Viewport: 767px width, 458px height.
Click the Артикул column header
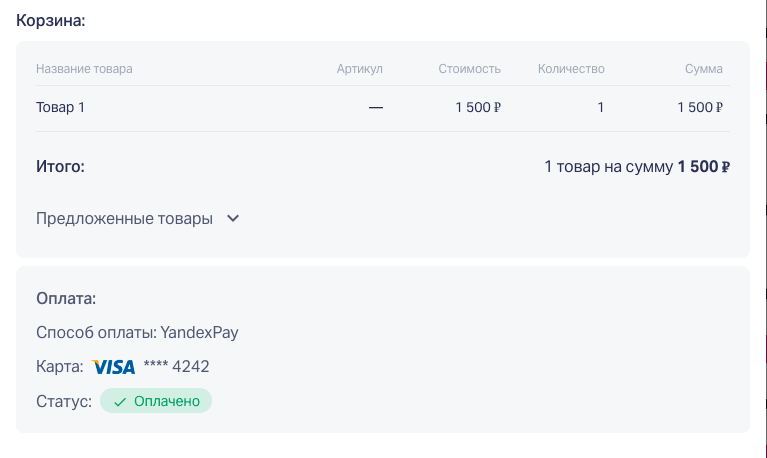360,69
